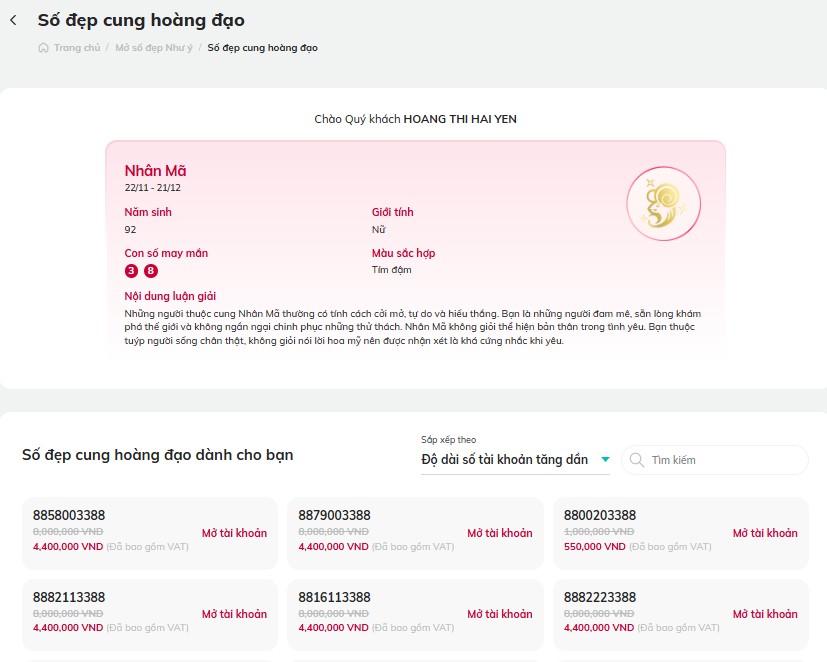Go to Trang chủ breadcrumb
The image size is (827, 662).
pyautogui.click(x=77, y=48)
